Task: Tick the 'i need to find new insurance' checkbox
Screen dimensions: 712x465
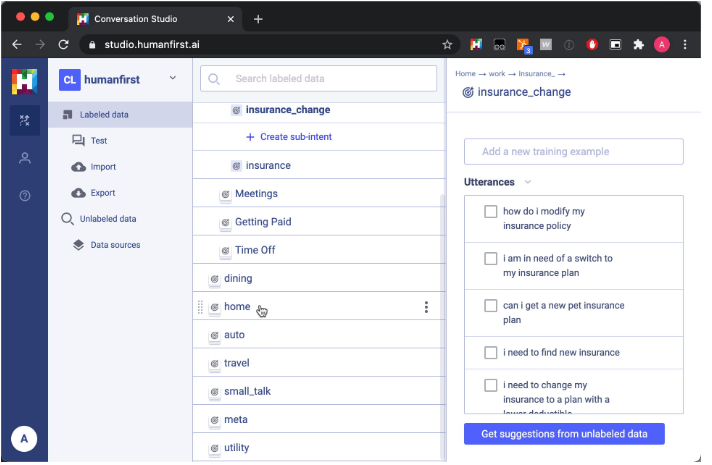Action: [491, 352]
